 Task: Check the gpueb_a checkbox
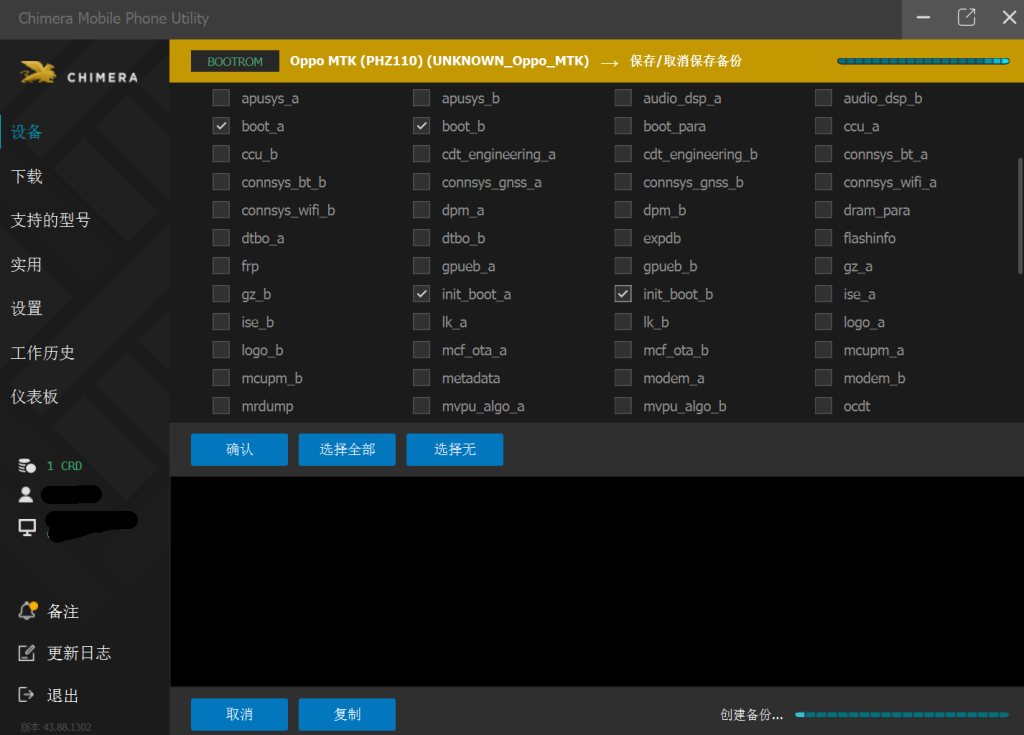[x=422, y=266]
